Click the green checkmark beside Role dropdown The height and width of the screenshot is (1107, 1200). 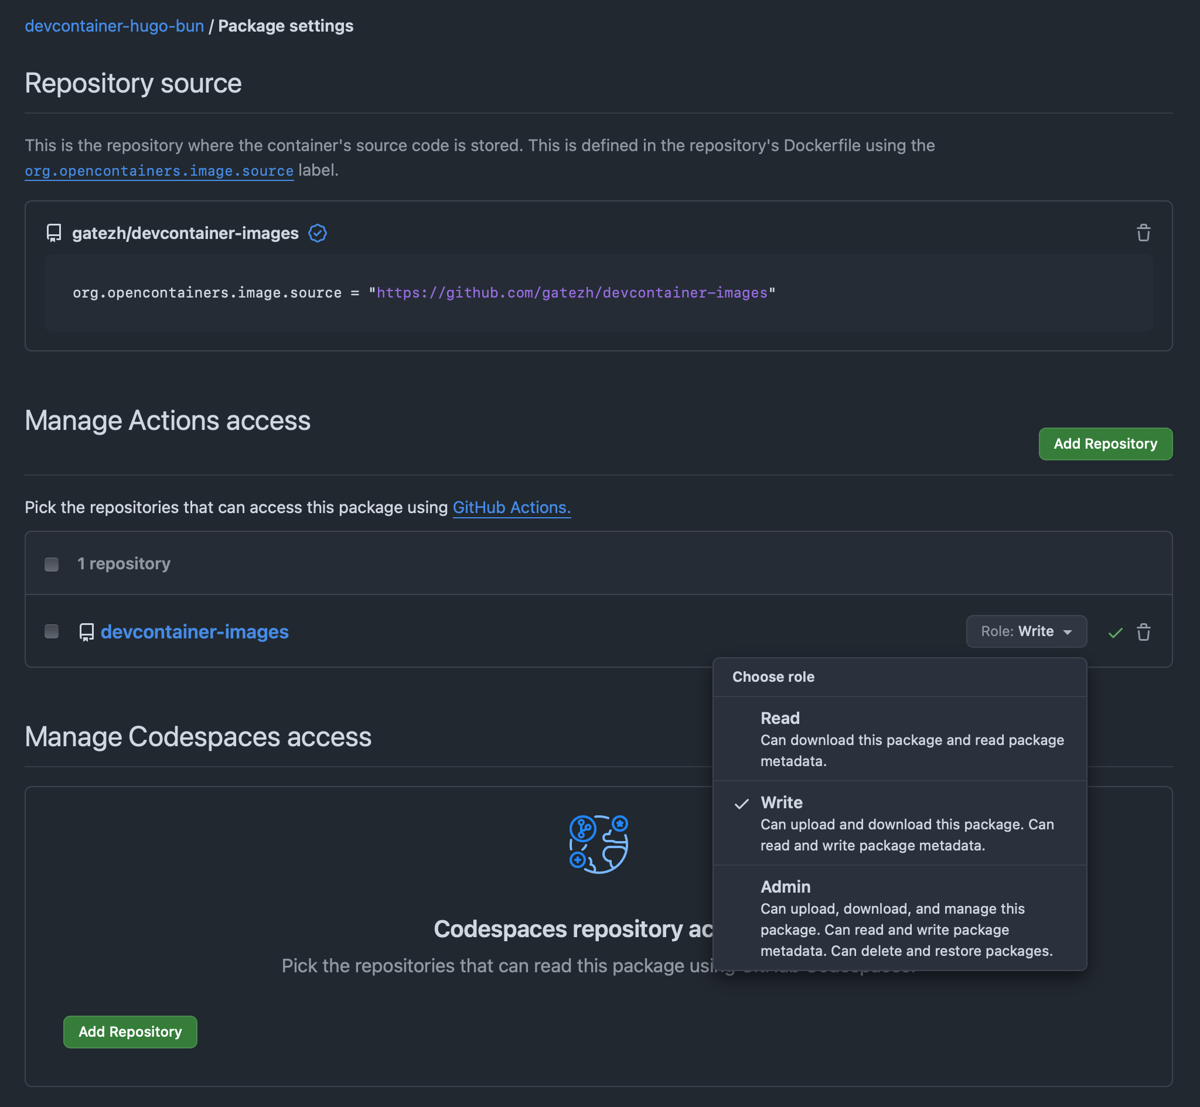click(x=1115, y=632)
